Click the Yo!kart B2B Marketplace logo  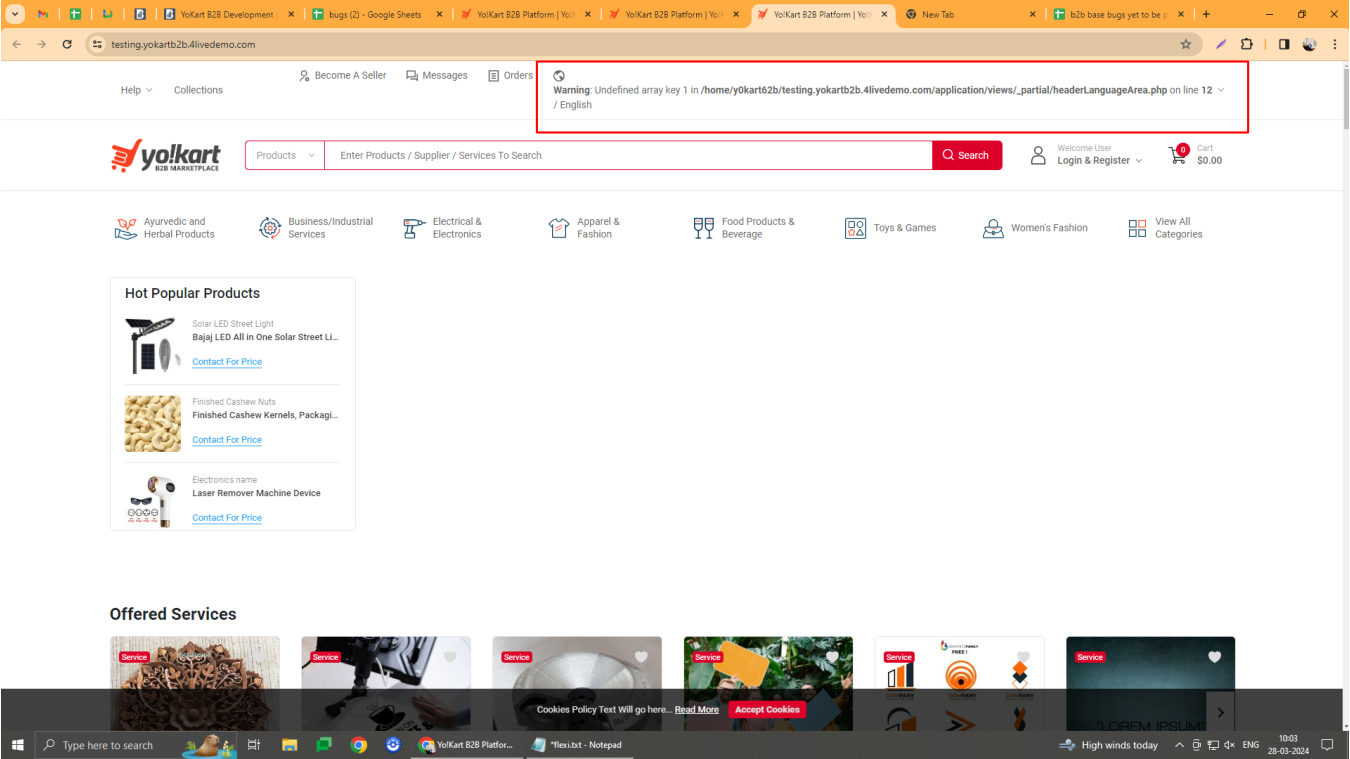click(x=166, y=155)
